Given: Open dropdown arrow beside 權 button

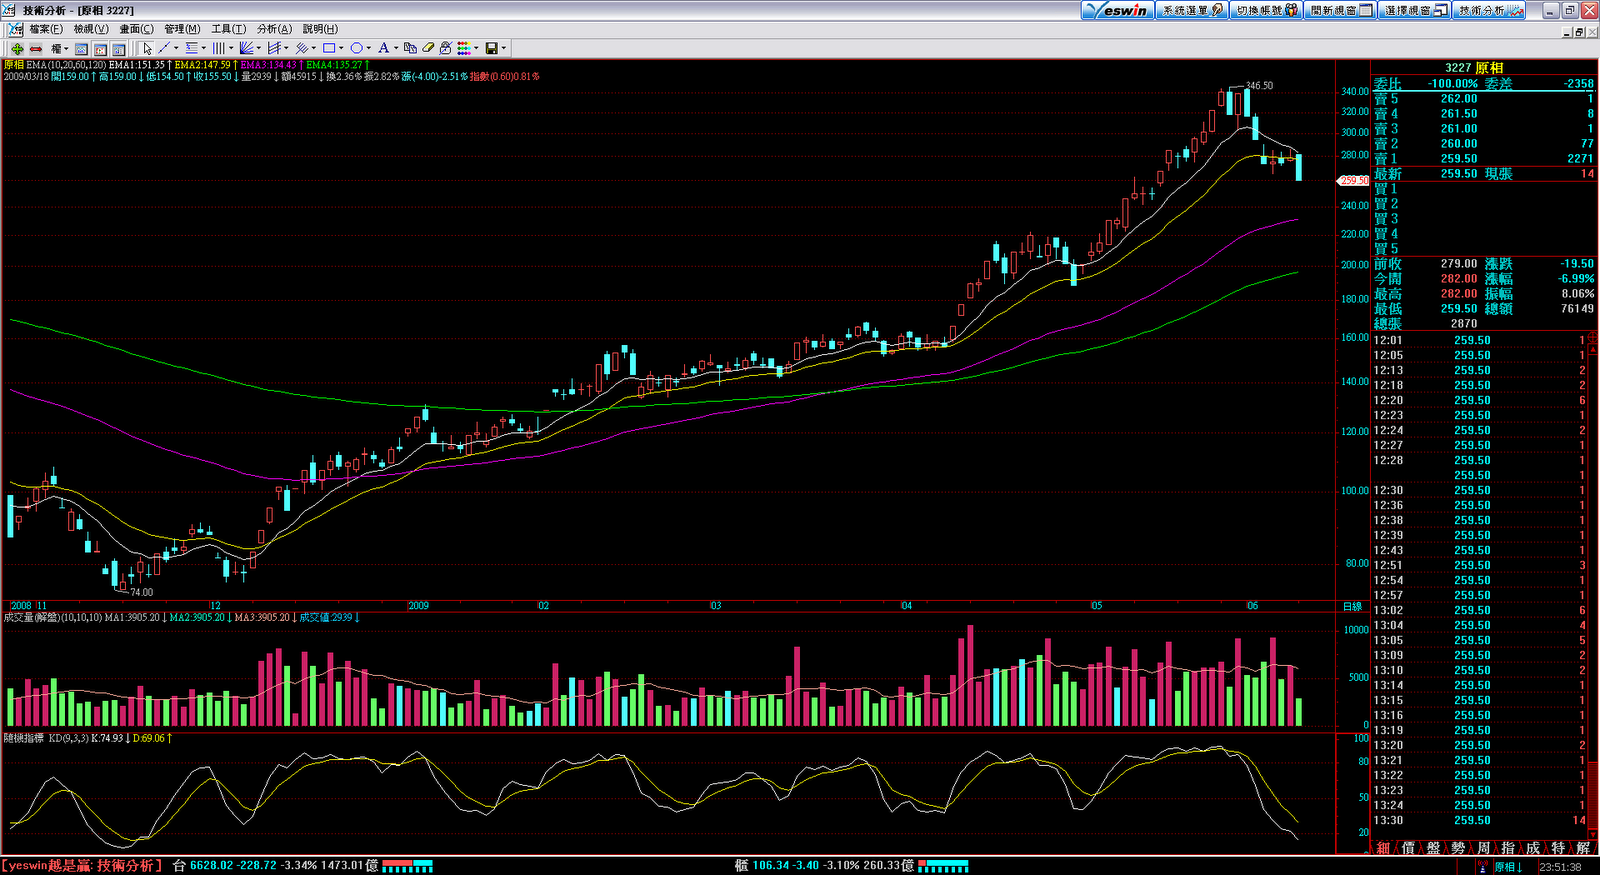Looking at the screenshot, I should tap(65, 48).
